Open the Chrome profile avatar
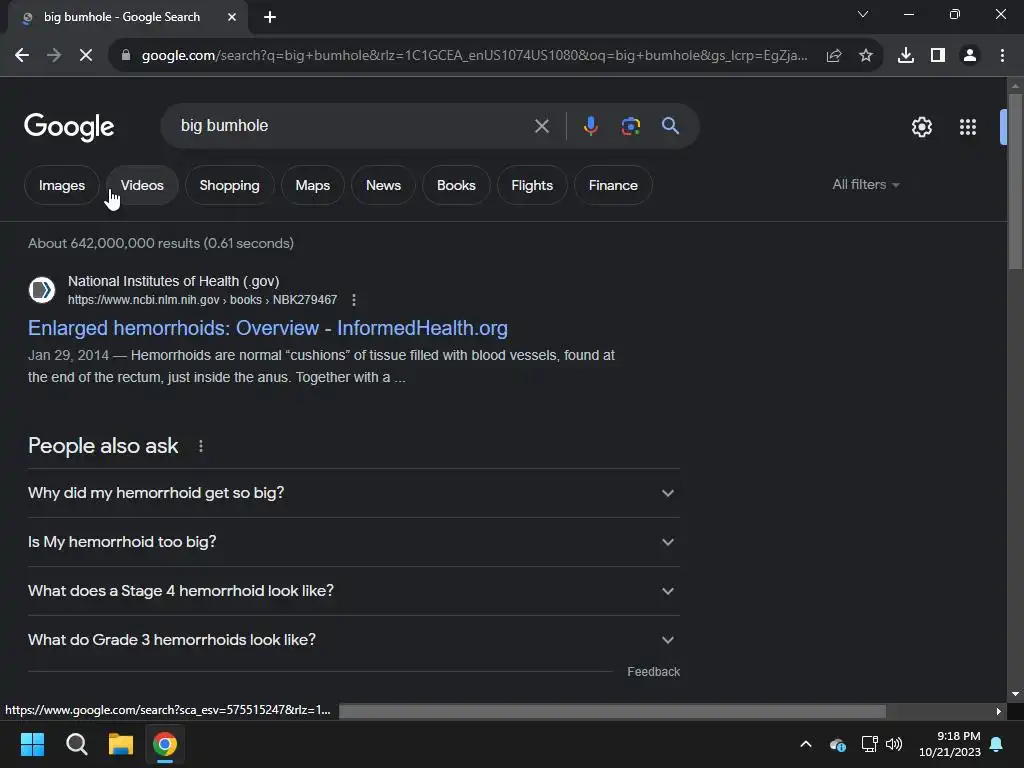1024x768 pixels. (x=970, y=56)
